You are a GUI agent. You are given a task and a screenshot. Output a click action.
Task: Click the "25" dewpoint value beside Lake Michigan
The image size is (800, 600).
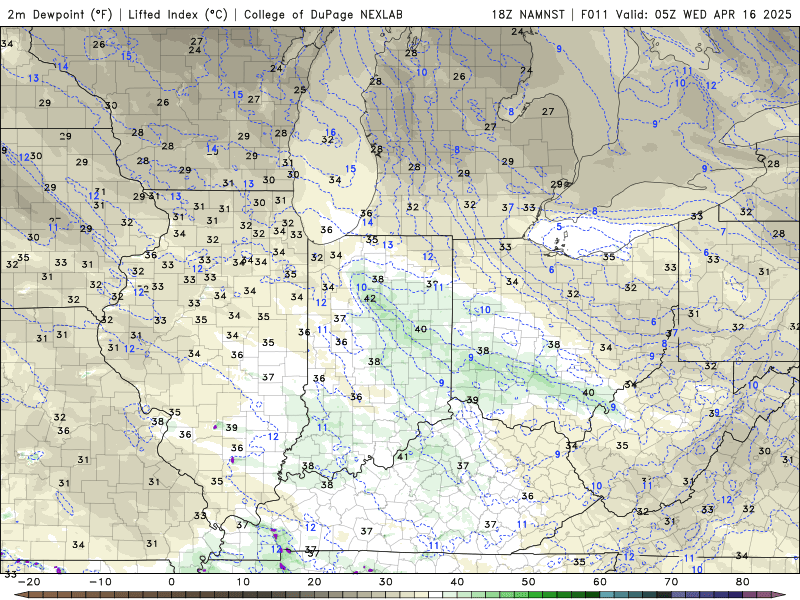tap(300, 90)
